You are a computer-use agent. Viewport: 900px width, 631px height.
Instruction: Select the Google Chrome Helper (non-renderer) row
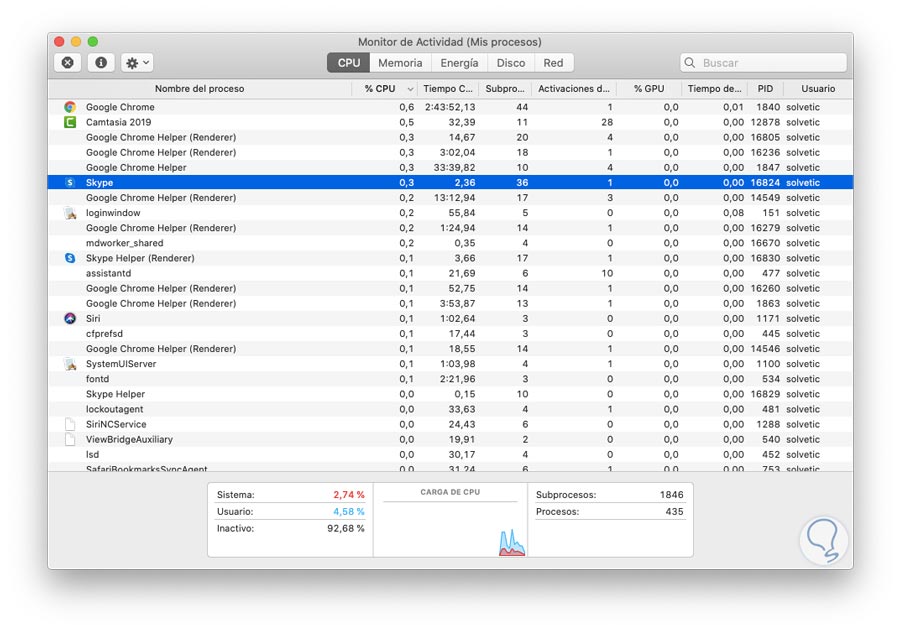(x=451, y=167)
